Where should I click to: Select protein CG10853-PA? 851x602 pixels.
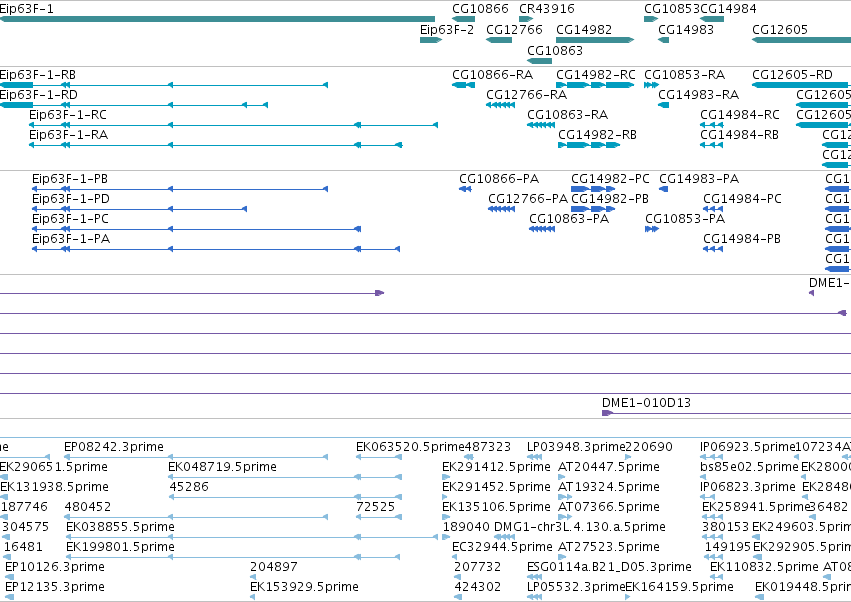pyautogui.click(x=685, y=219)
